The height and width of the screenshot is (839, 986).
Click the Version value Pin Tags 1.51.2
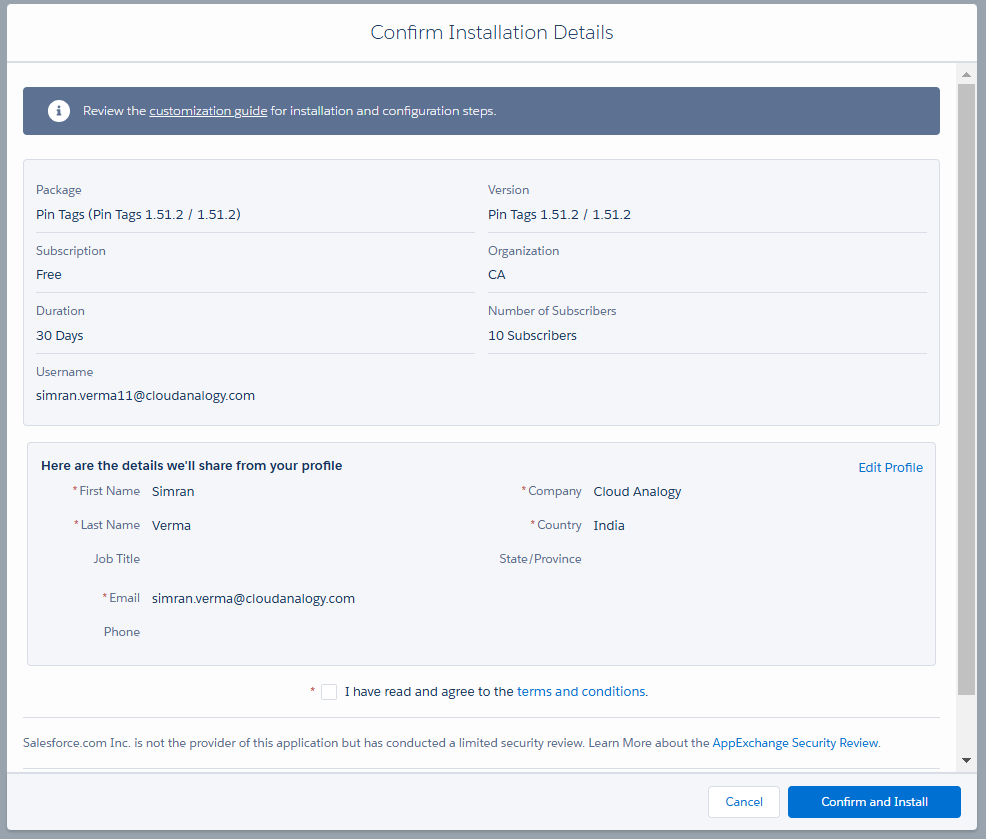tap(559, 215)
